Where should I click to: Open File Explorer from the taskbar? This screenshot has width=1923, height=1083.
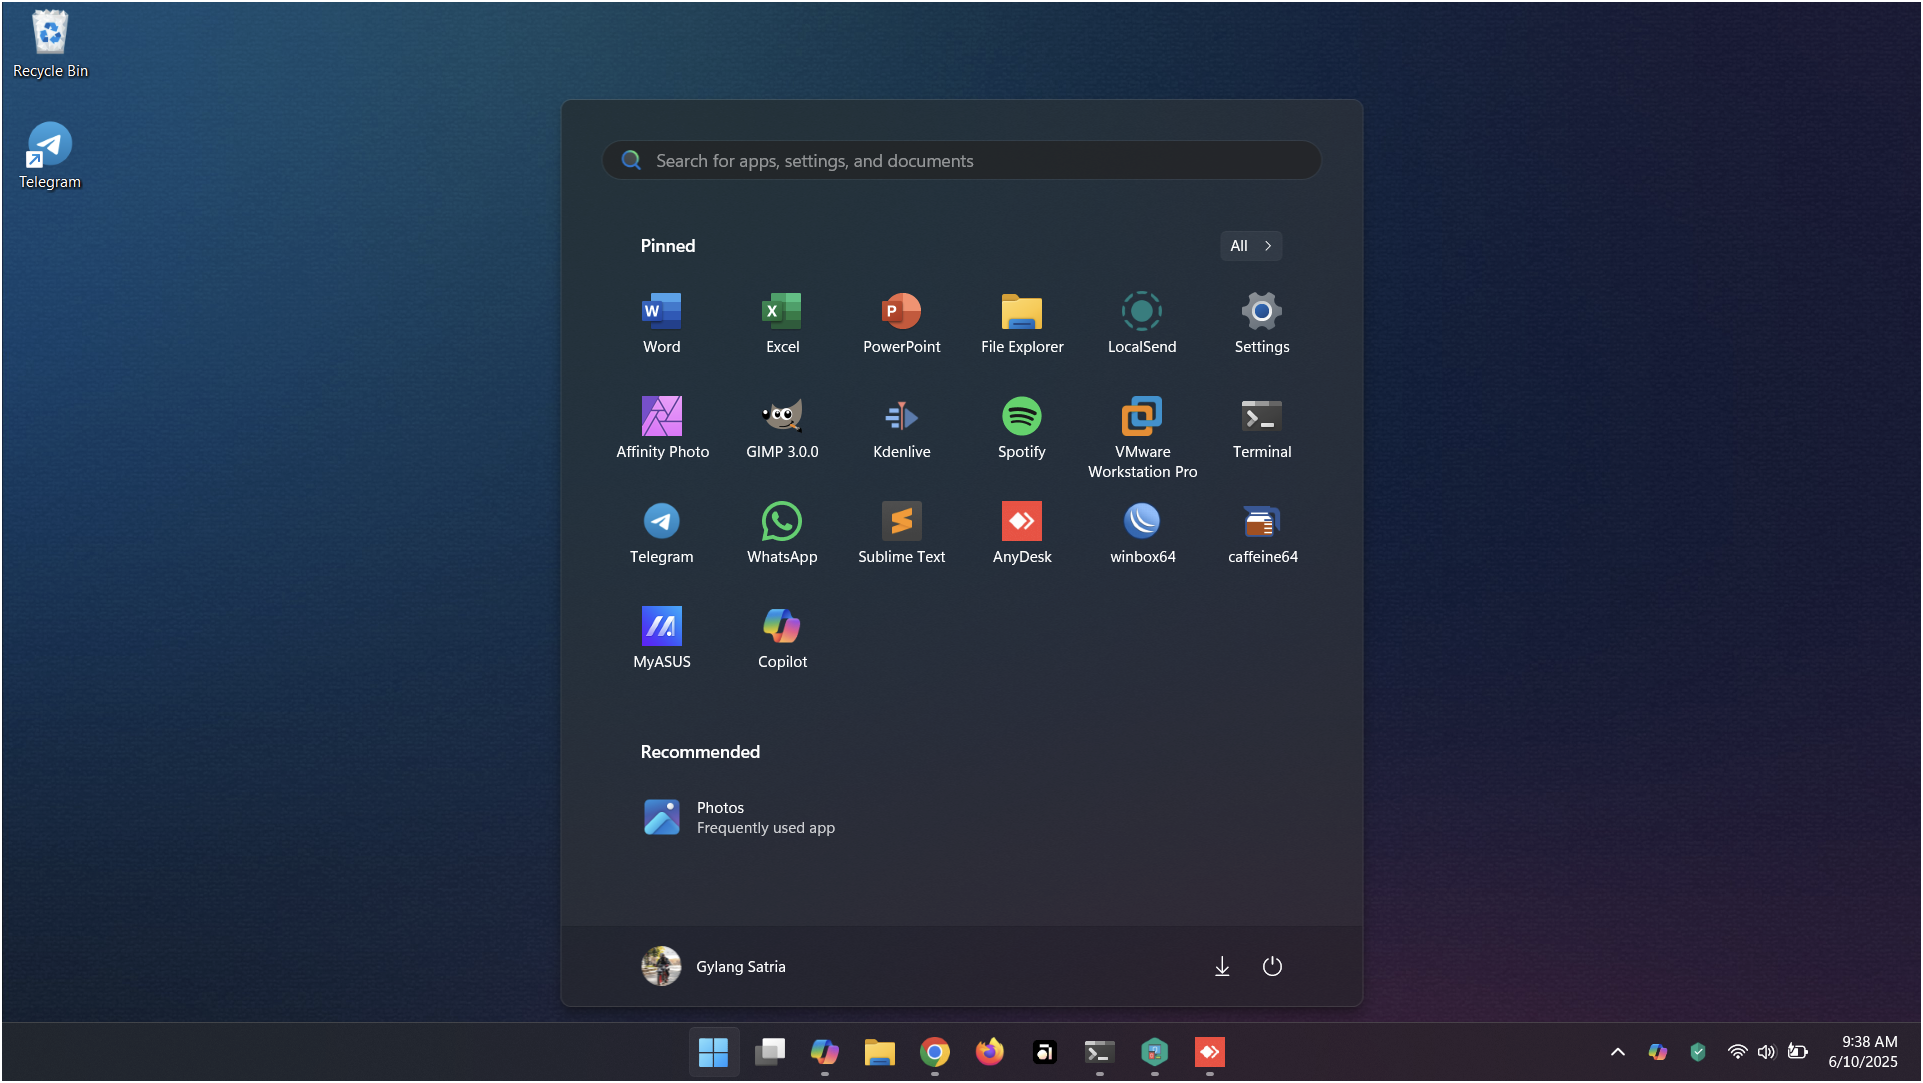click(x=879, y=1052)
